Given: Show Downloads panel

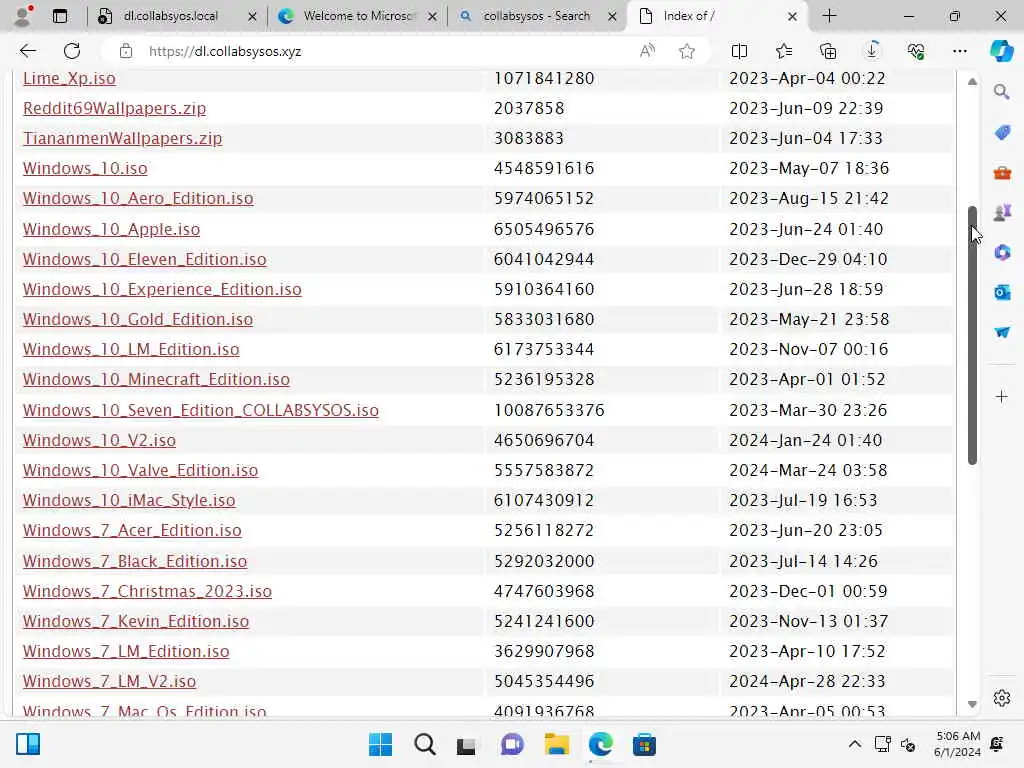Looking at the screenshot, I should (872, 51).
